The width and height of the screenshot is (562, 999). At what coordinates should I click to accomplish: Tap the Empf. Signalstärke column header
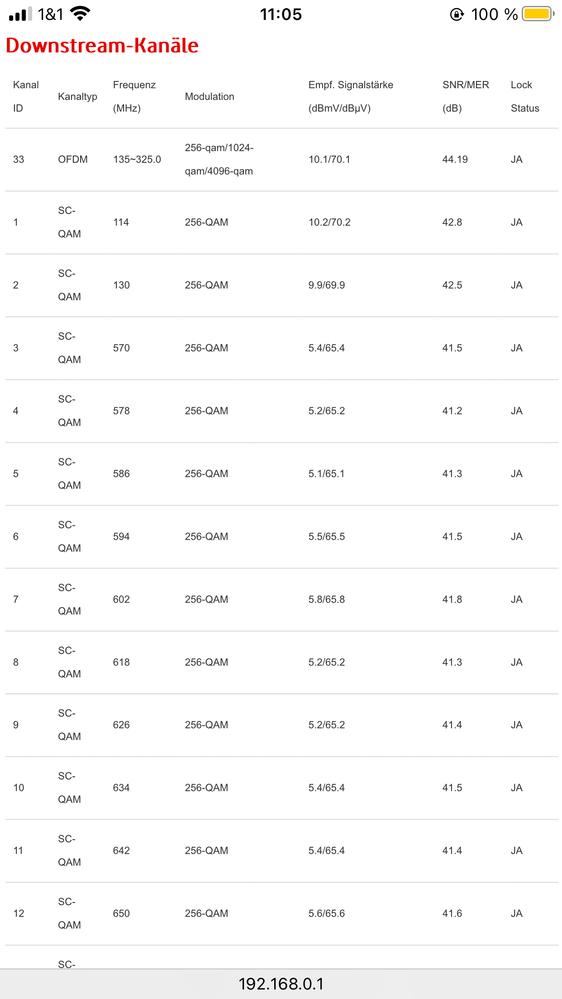click(x=351, y=96)
